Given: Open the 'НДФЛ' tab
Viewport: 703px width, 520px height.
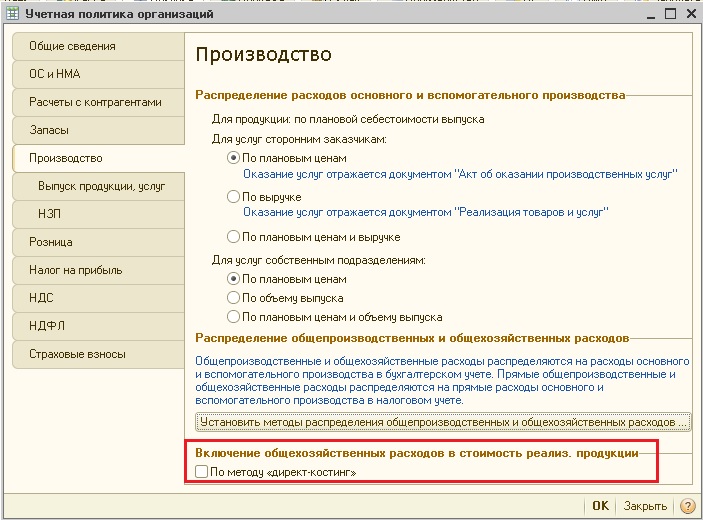Looking at the screenshot, I should pyautogui.click(x=99, y=326).
